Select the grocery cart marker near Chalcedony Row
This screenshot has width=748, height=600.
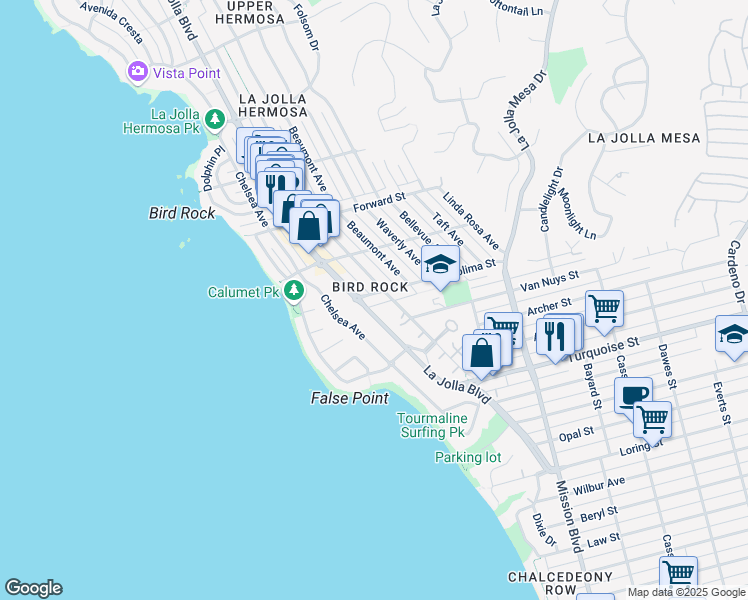tap(678, 576)
